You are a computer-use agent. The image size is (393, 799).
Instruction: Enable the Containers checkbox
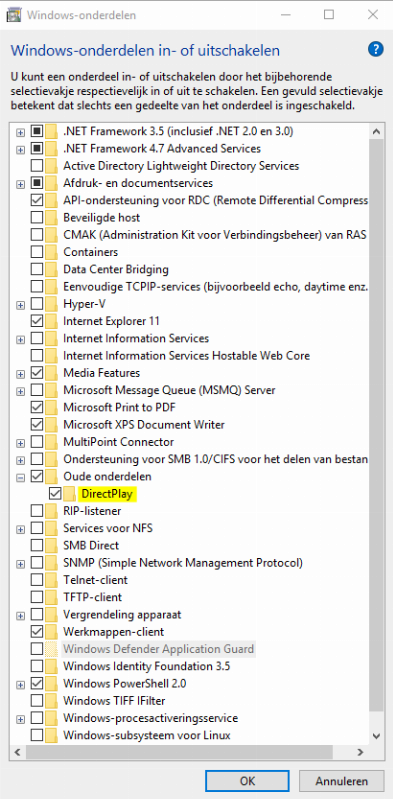[x=37, y=252]
